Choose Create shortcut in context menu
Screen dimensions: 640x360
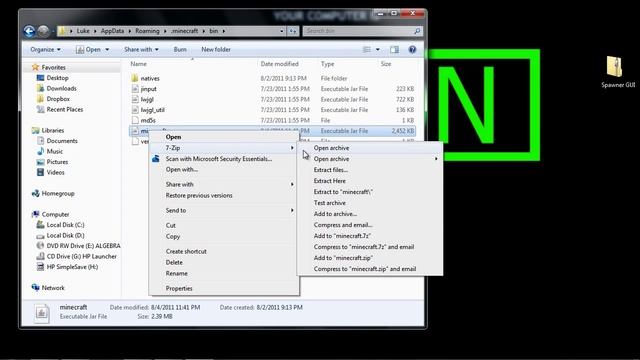click(186, 251)
